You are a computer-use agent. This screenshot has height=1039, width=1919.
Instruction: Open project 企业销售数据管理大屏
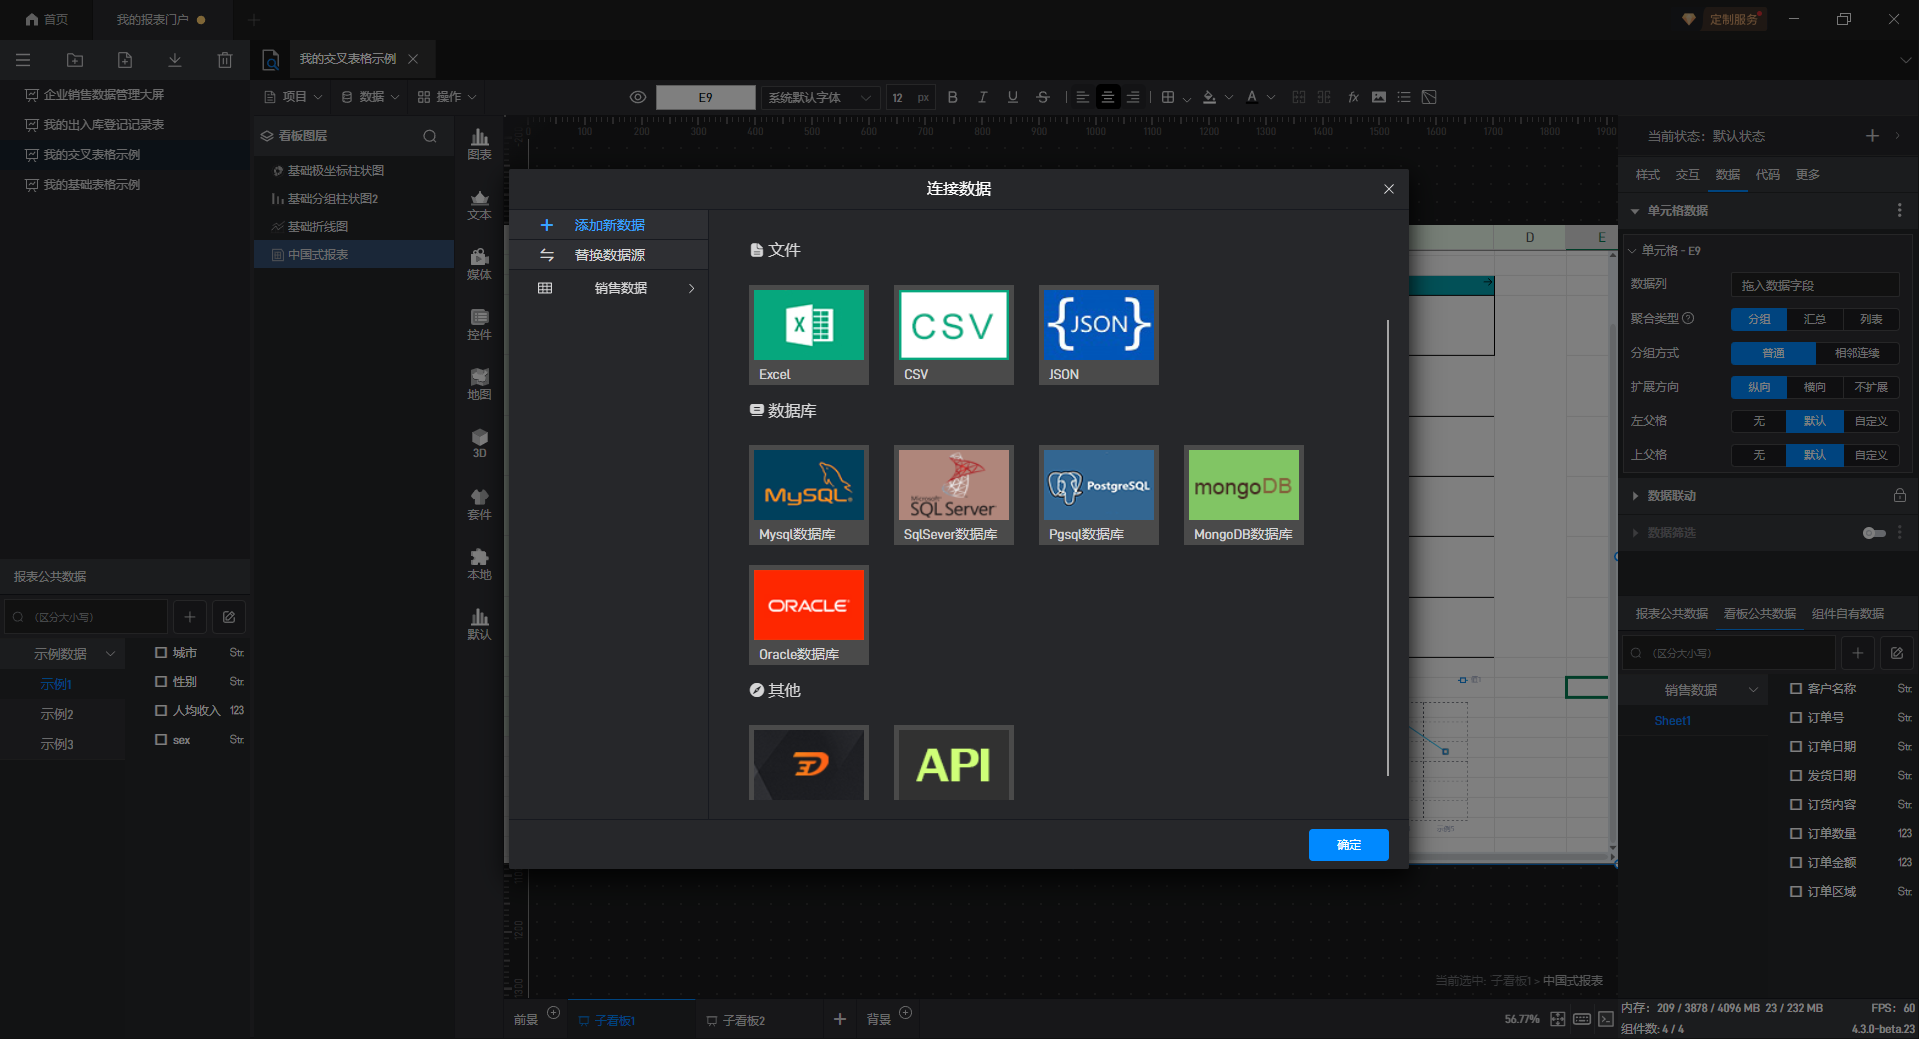[x=104, y=95]
